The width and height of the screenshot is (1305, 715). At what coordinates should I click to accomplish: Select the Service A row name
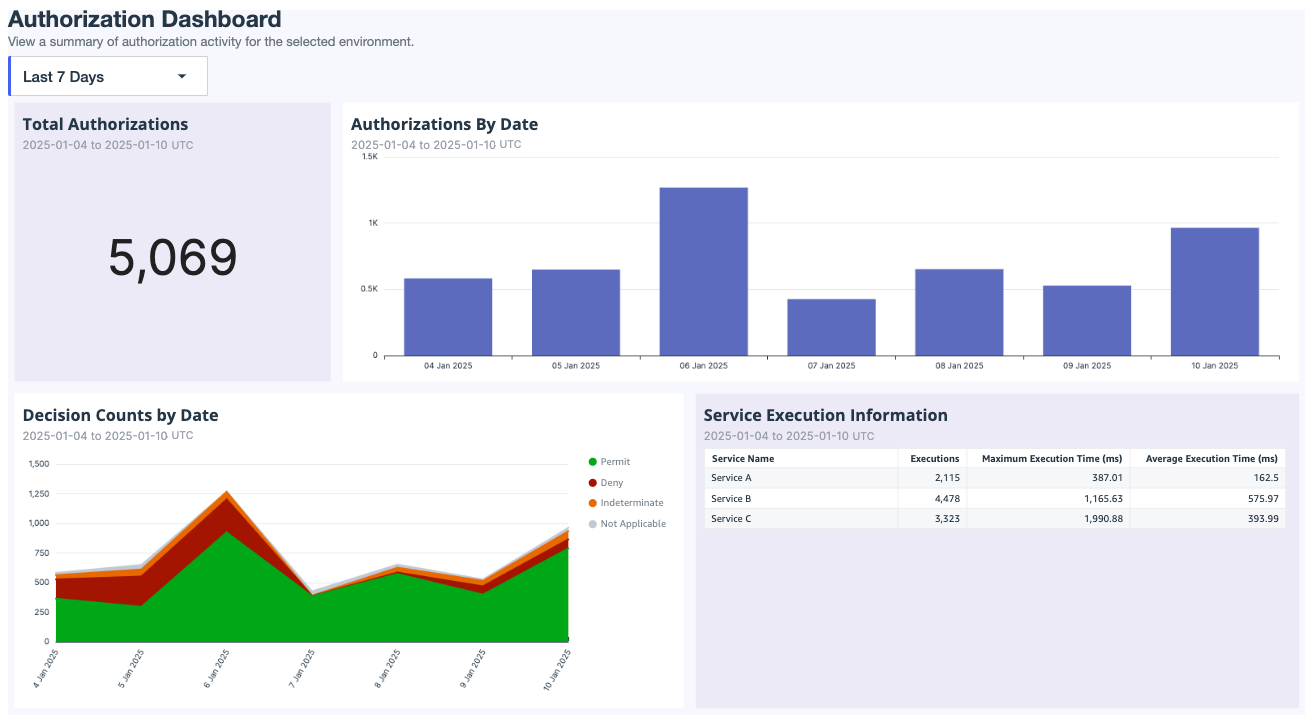click(x=731, y=478)
